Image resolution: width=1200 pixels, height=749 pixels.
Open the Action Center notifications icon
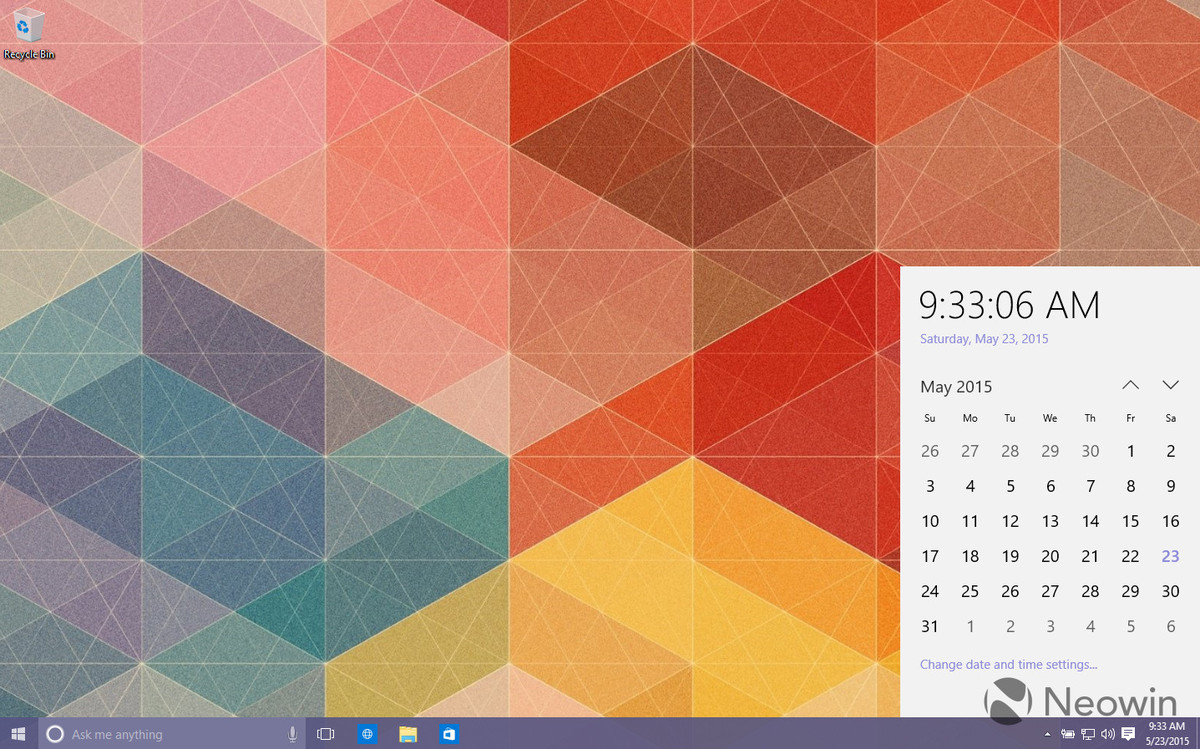(1128, 735)
